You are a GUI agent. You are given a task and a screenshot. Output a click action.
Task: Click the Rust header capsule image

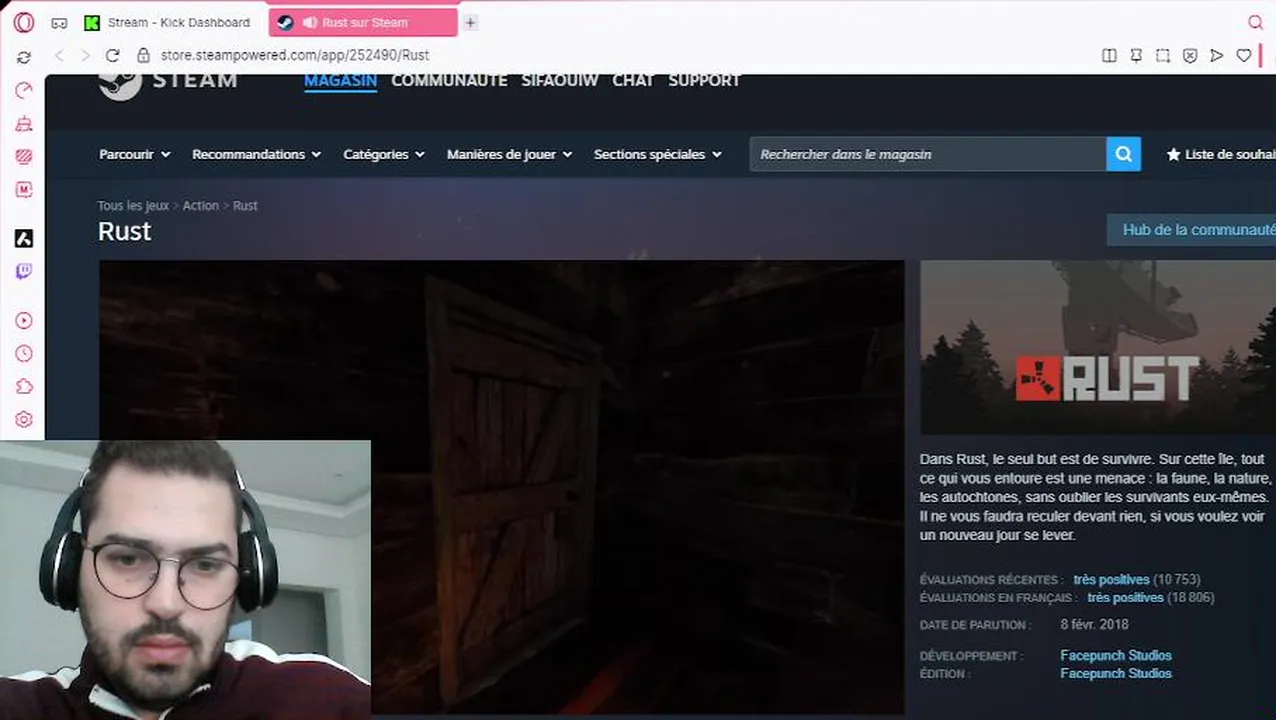click(x=1098, y=347)
